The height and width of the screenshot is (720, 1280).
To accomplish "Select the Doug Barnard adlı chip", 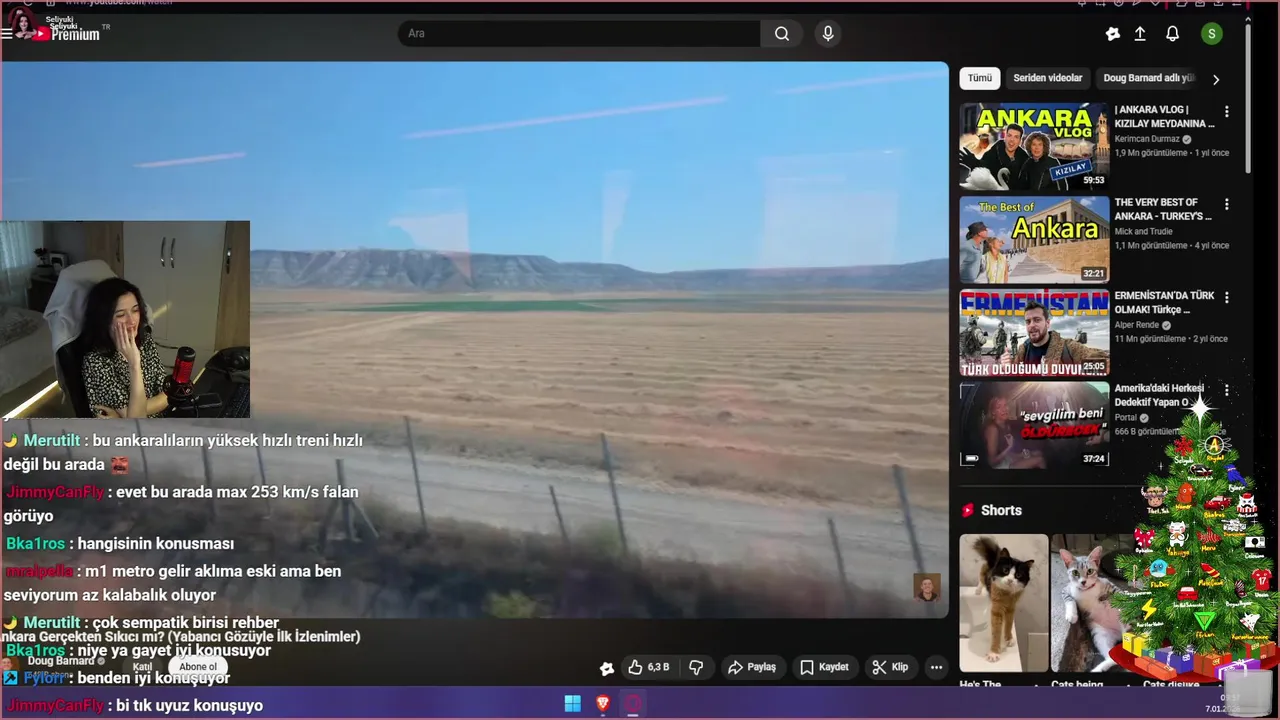I will tap(1147, 78).
